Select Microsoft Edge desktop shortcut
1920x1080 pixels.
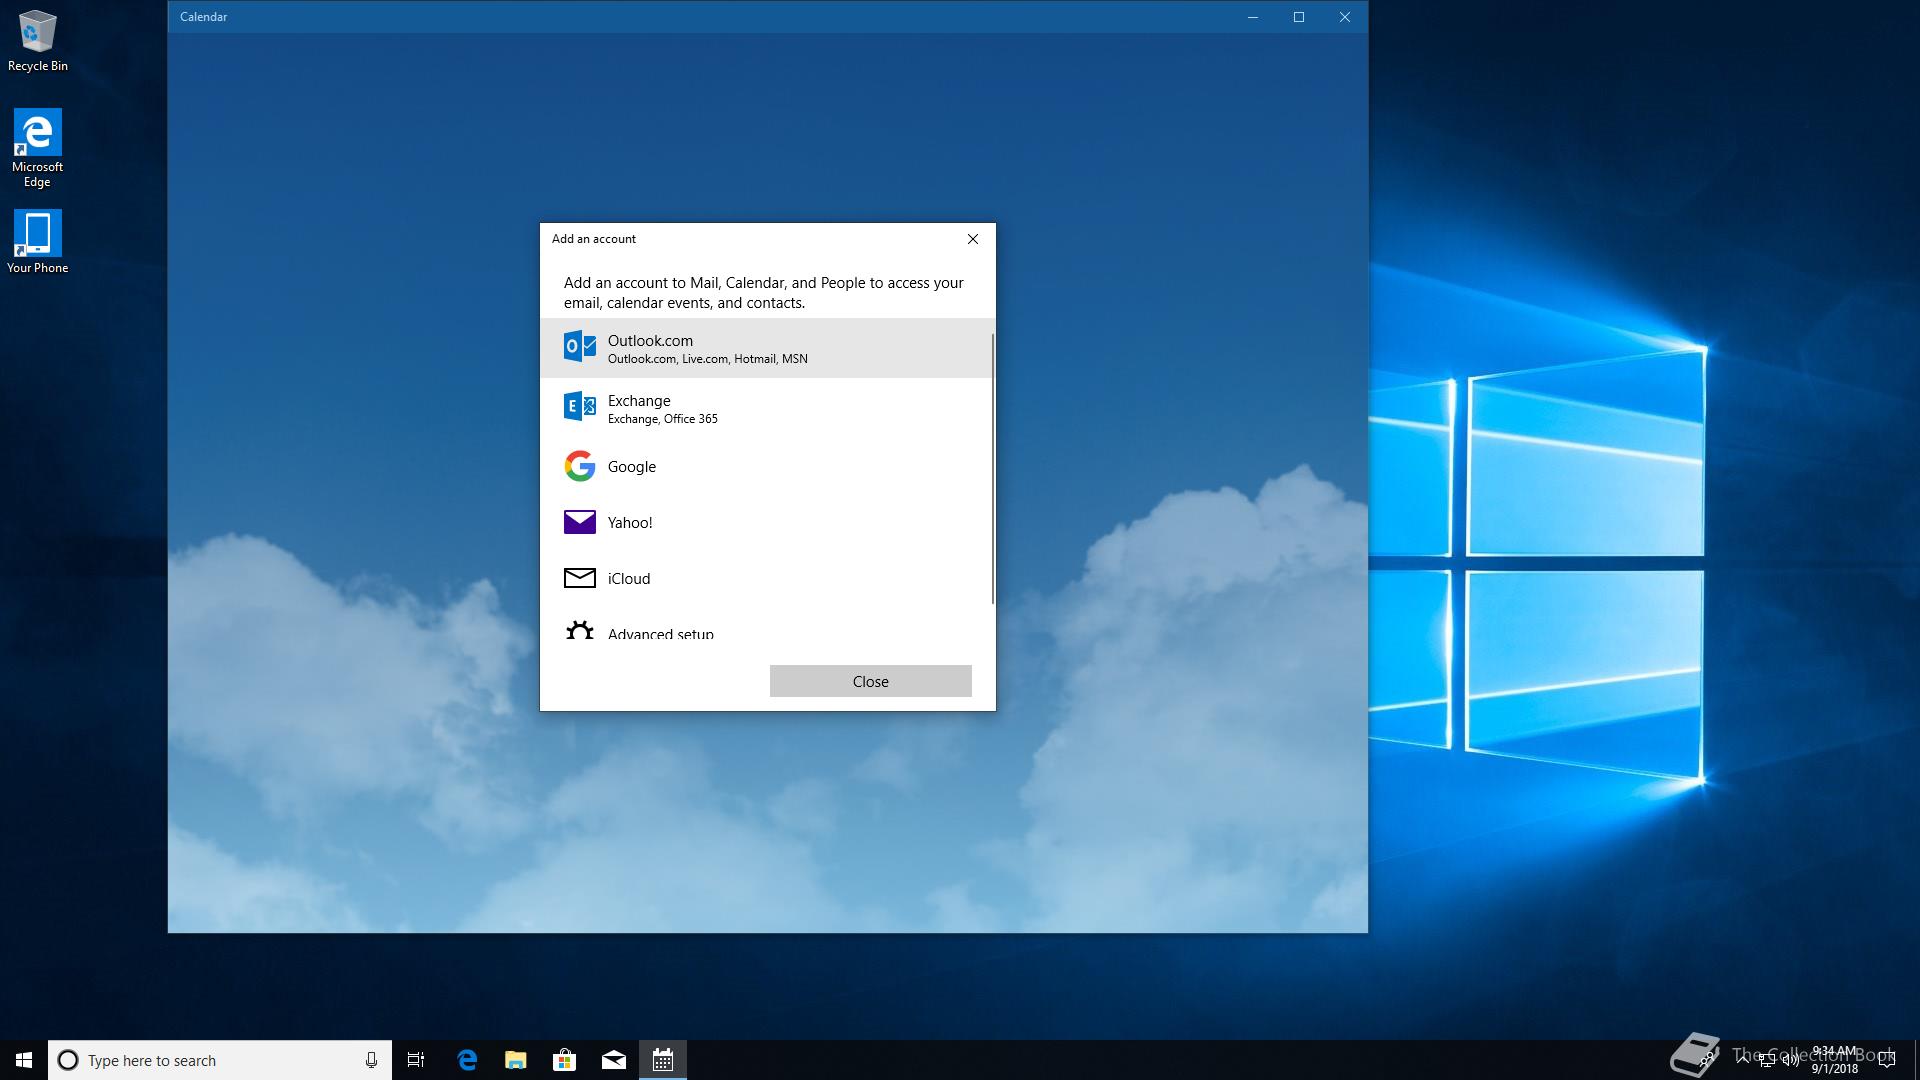tap(38, 148)
